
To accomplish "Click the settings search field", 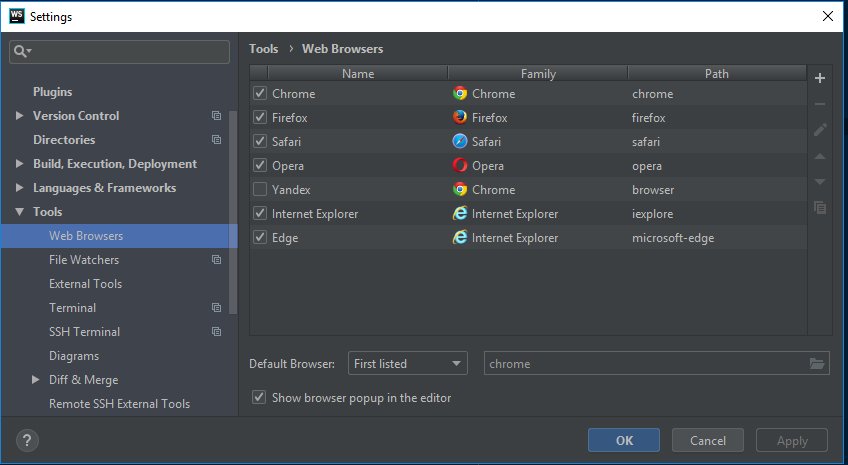I will 120,51.
